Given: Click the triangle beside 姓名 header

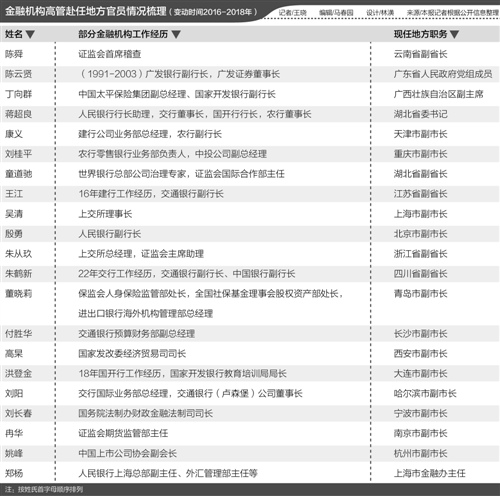Looking at the screenshot, I should click(30, 34).
